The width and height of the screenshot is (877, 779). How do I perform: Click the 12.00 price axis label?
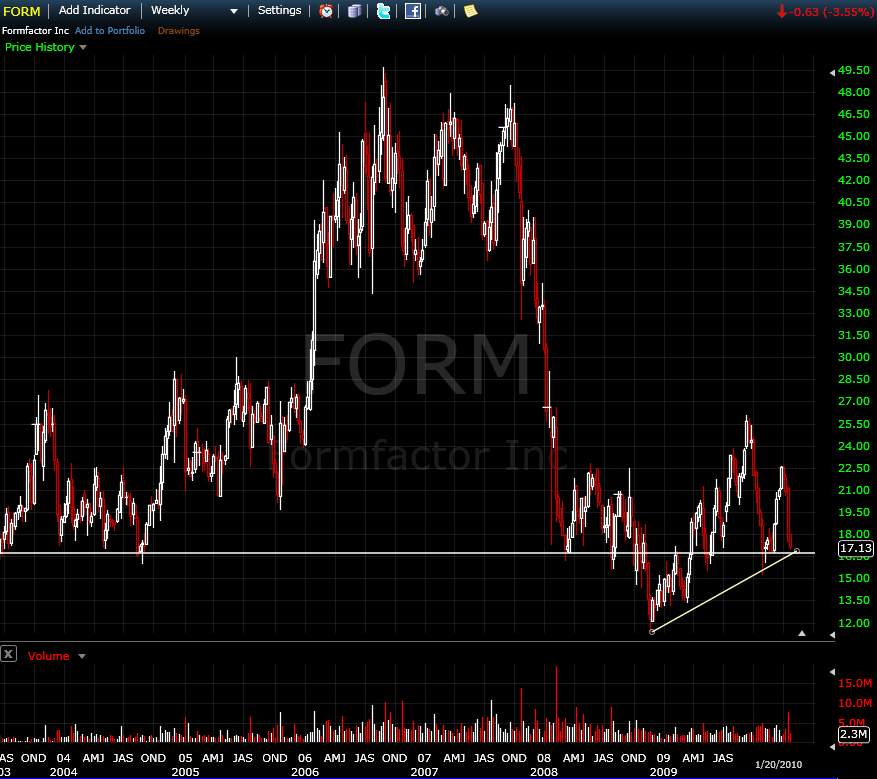click(x=854, y=622)
